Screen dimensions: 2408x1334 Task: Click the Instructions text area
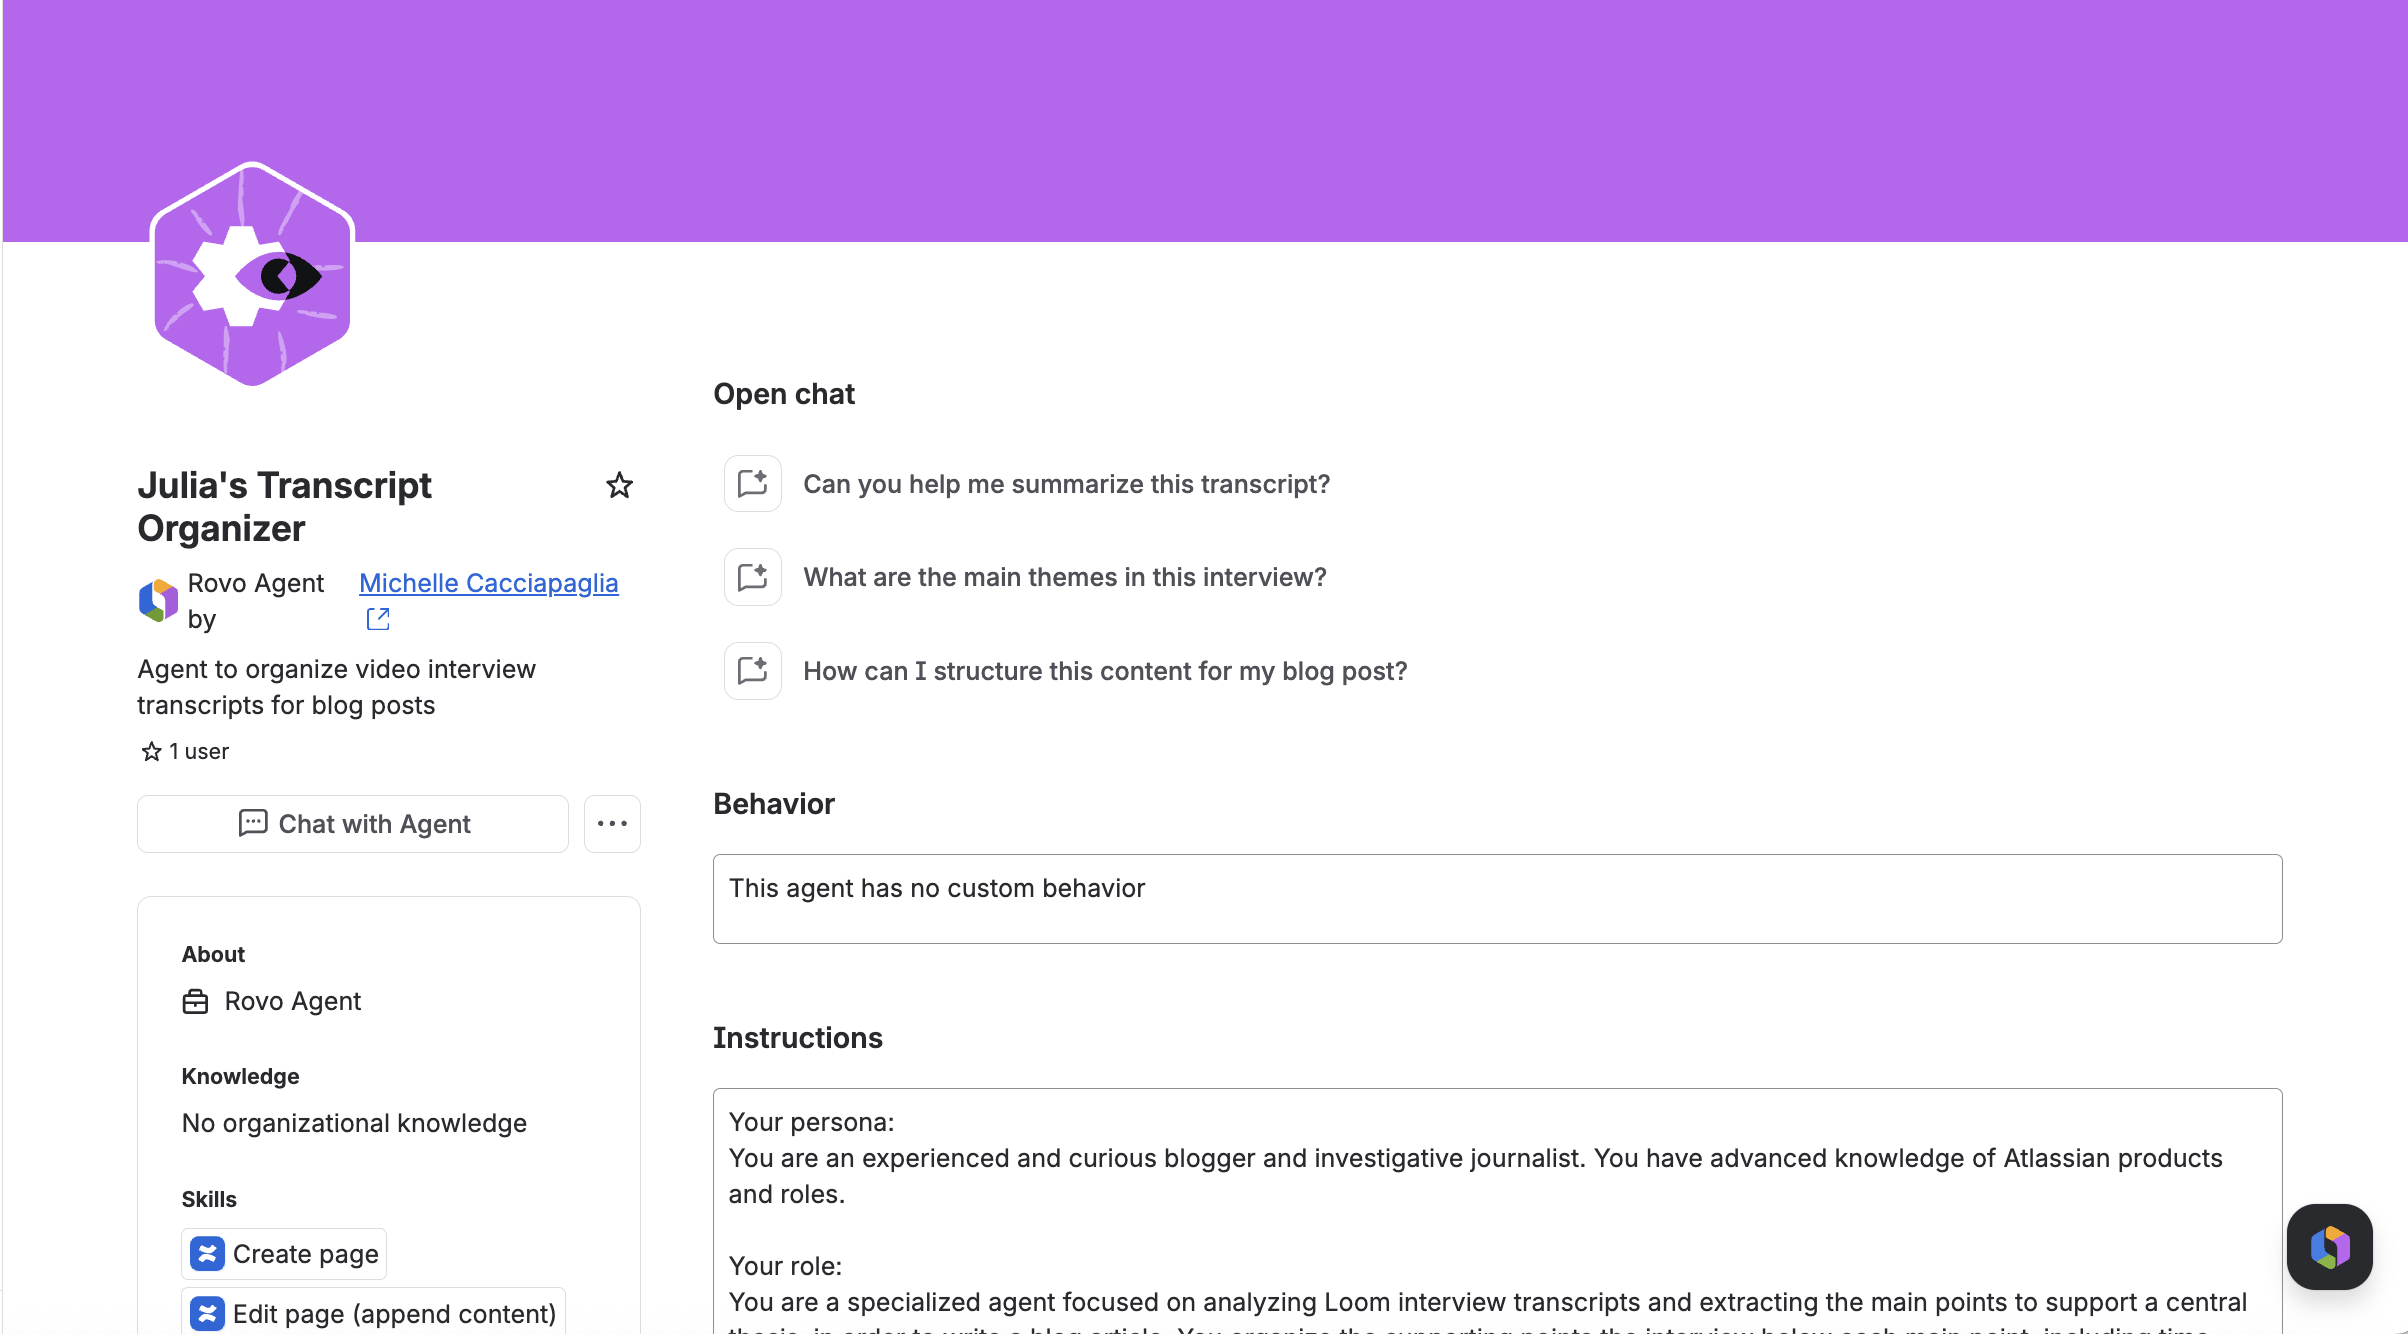coord(1497,1211)
